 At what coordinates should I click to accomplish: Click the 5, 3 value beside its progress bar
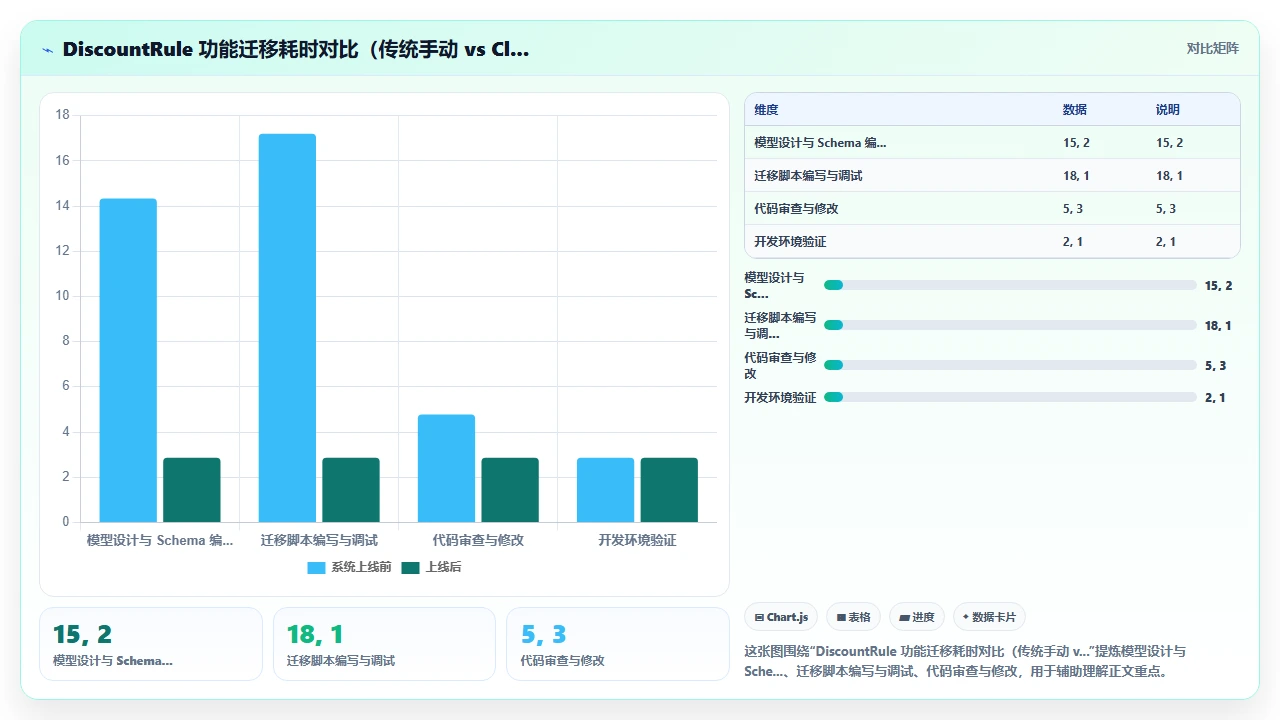pyautogui.click(x=1215, y=365)
